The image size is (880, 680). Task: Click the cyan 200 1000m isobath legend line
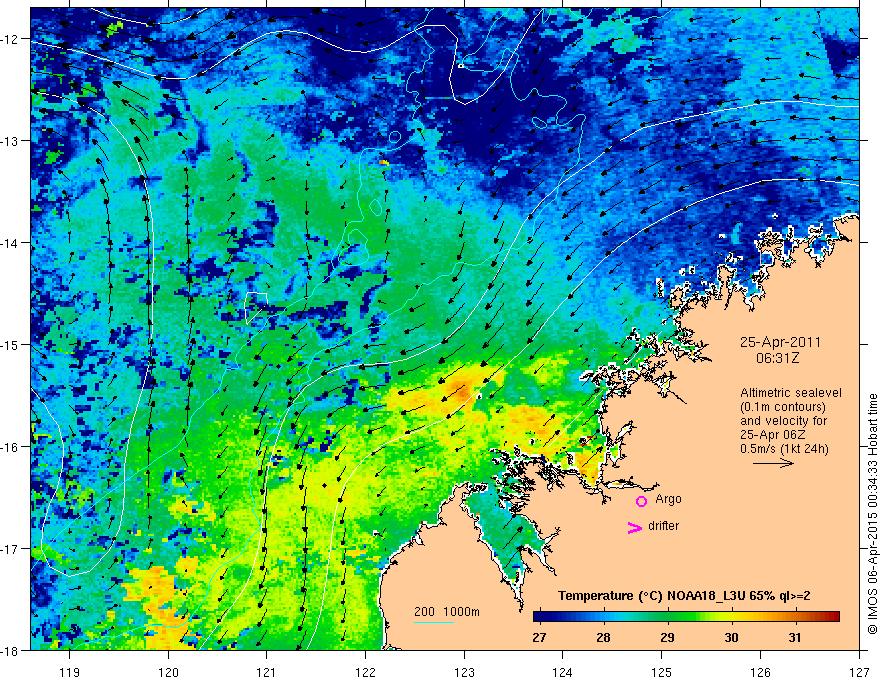pyautogui.click(x=434, y=622)
